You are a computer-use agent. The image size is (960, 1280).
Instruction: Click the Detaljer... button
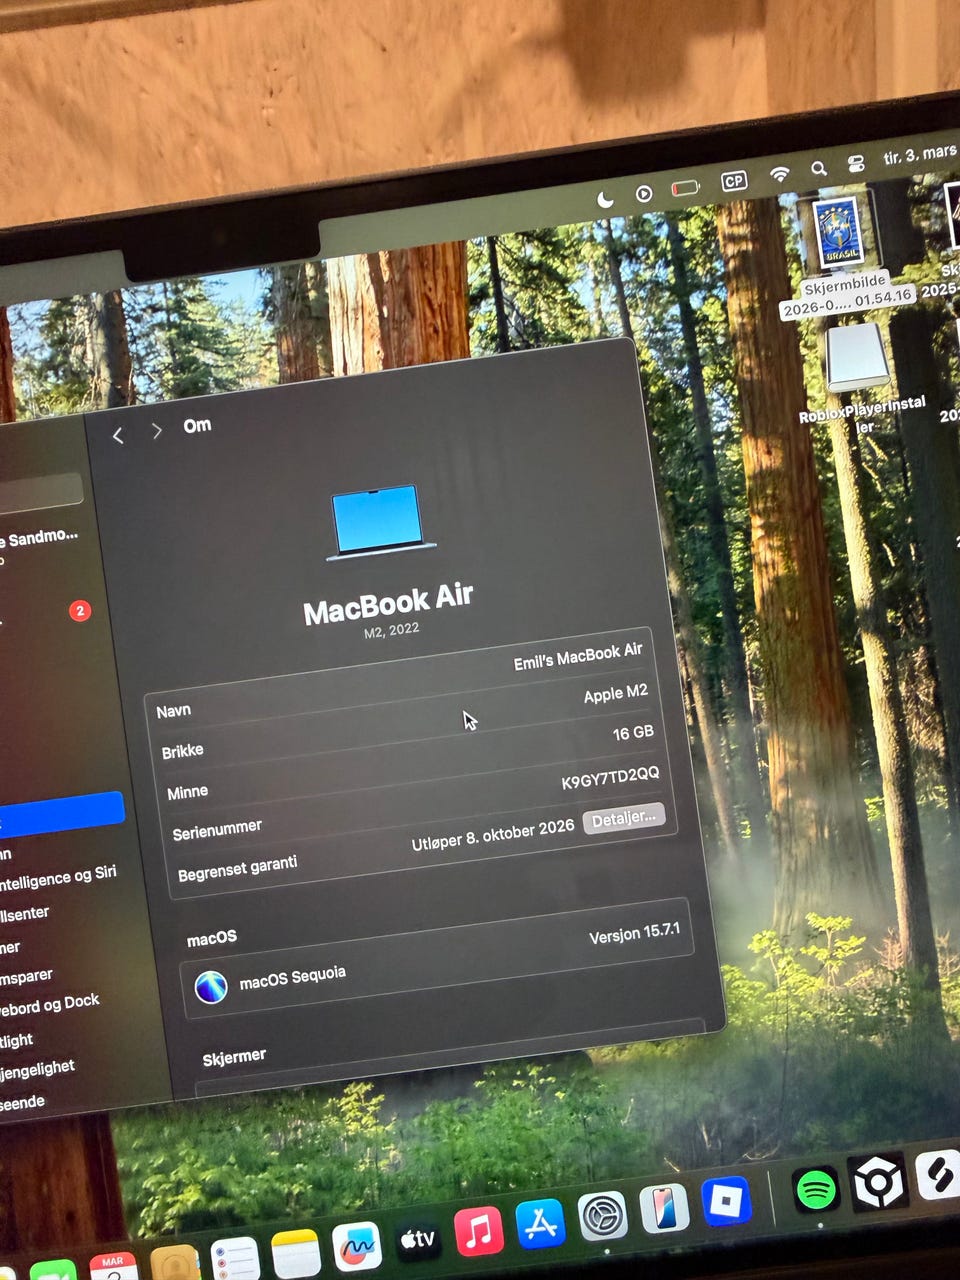624,817
